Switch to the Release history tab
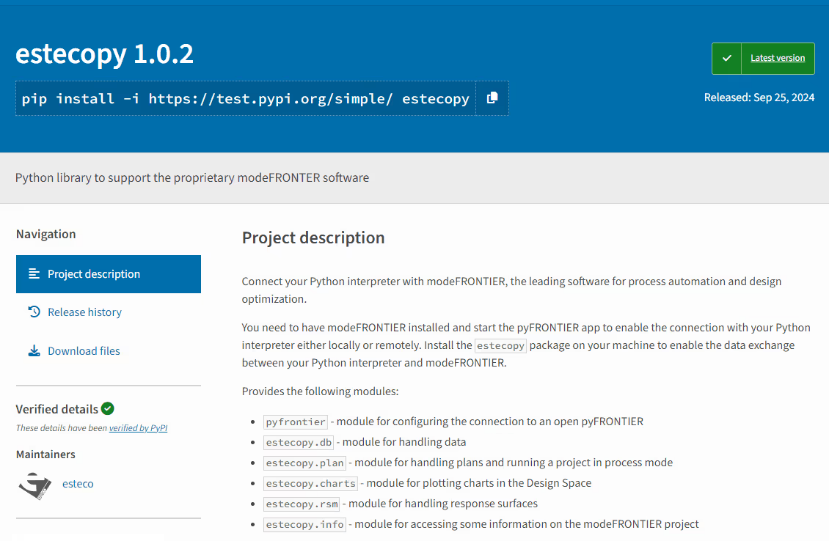830x542 pixels. [109, 312]
